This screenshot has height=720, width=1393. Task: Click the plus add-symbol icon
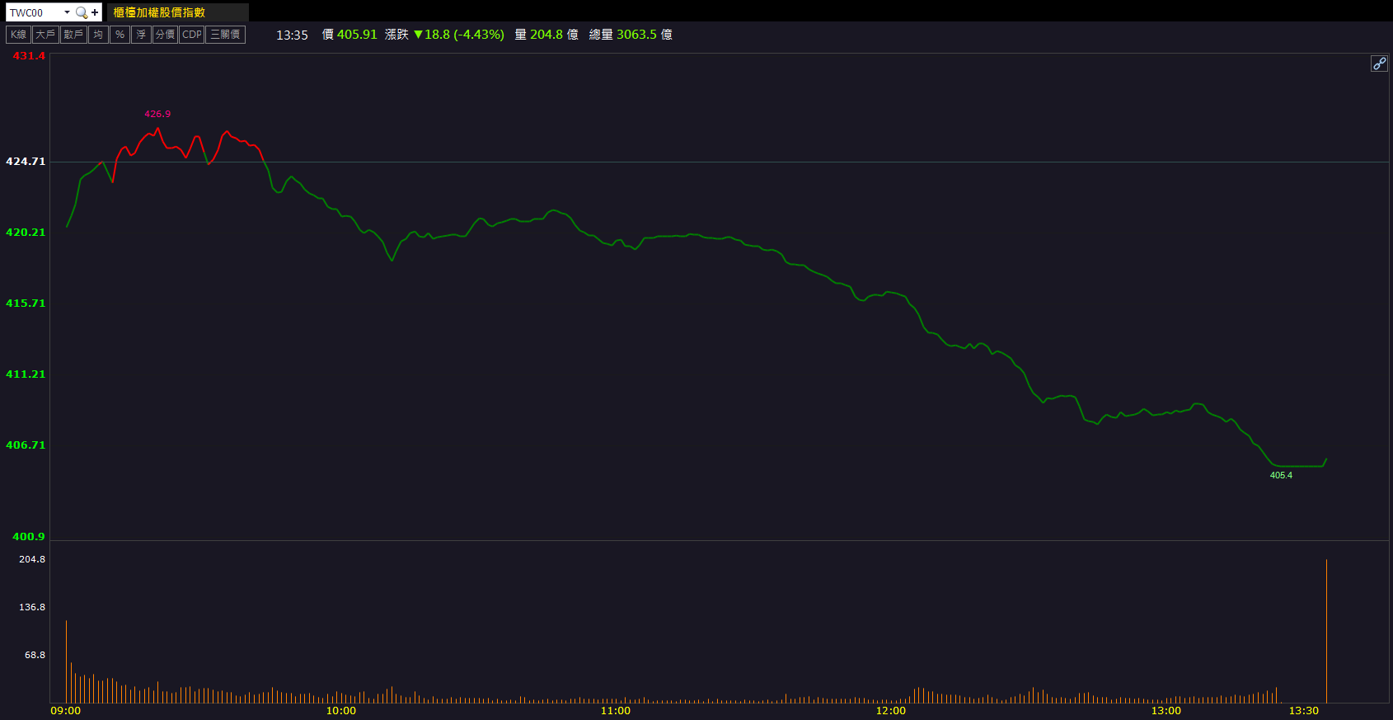pyautogui.click(x=95, y=13)
